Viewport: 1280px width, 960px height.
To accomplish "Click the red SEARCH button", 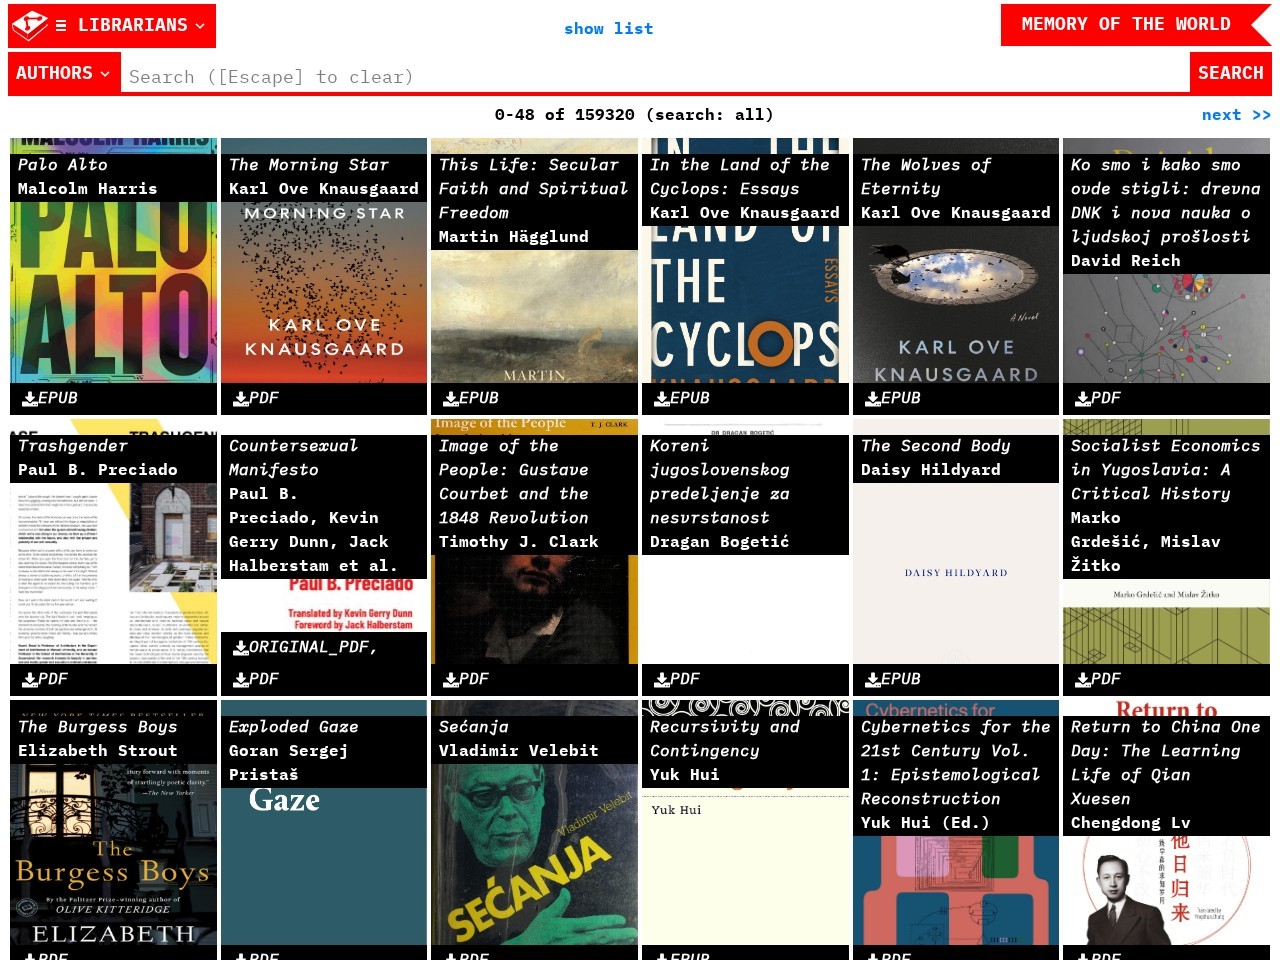I will pos(1230,73).
